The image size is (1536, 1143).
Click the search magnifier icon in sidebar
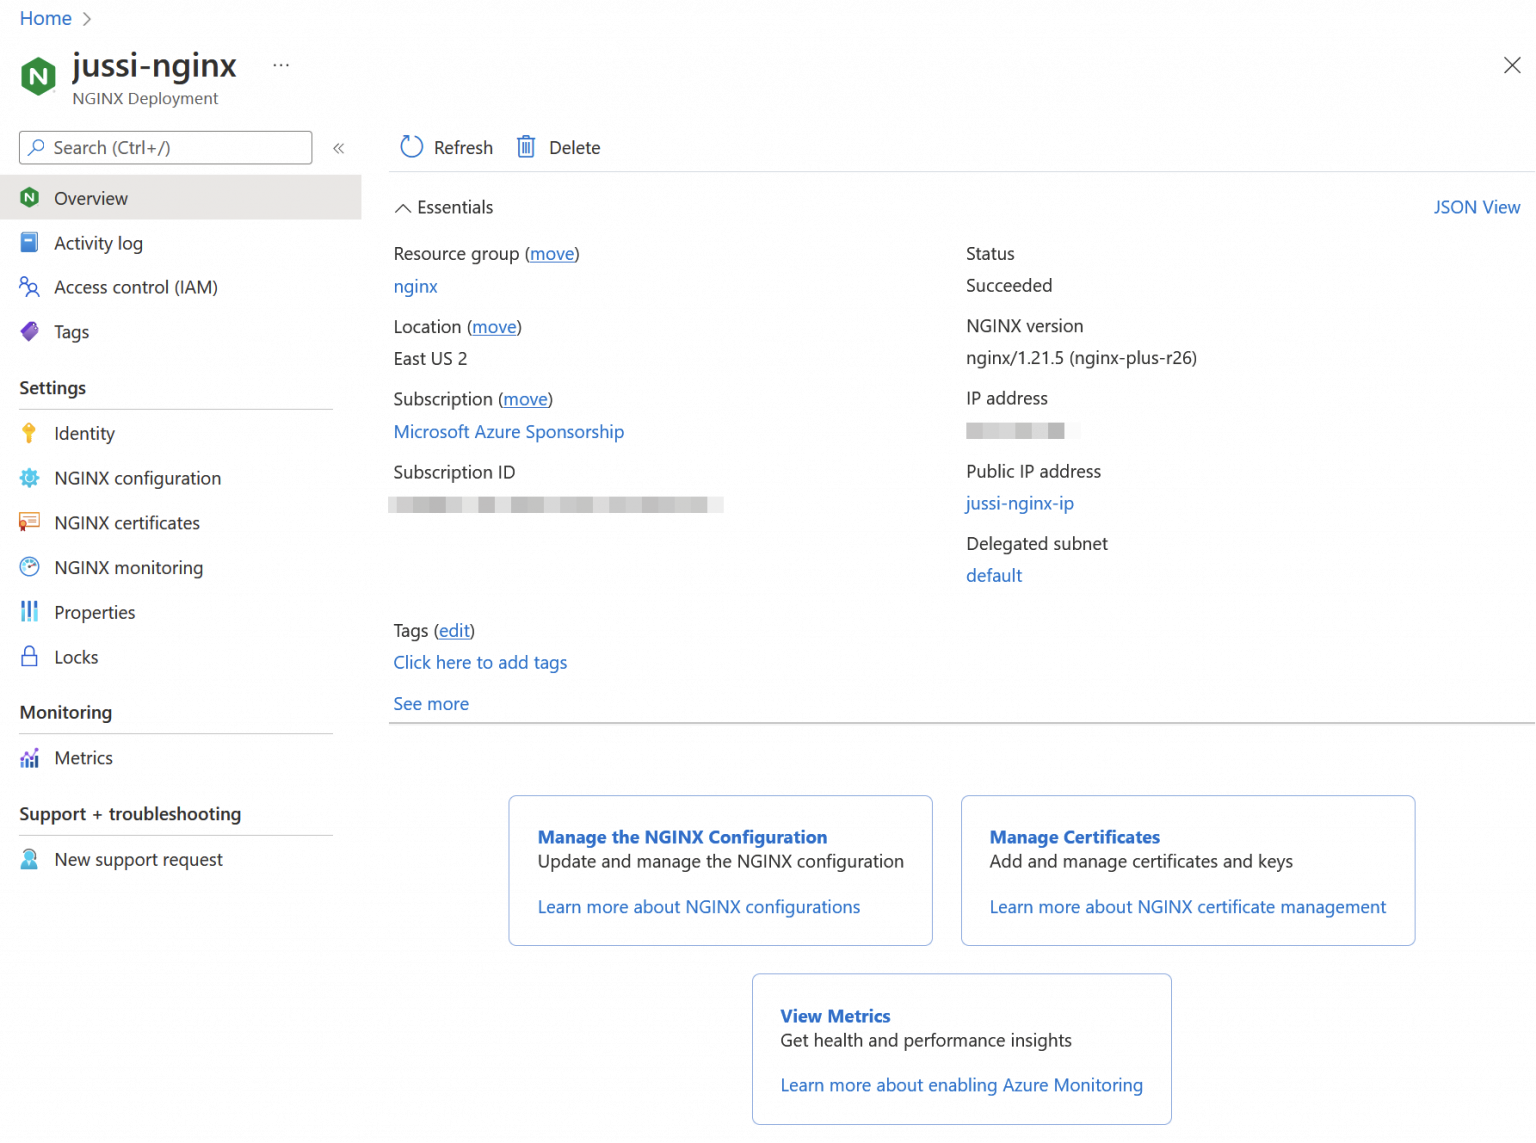tap(37, 147)
